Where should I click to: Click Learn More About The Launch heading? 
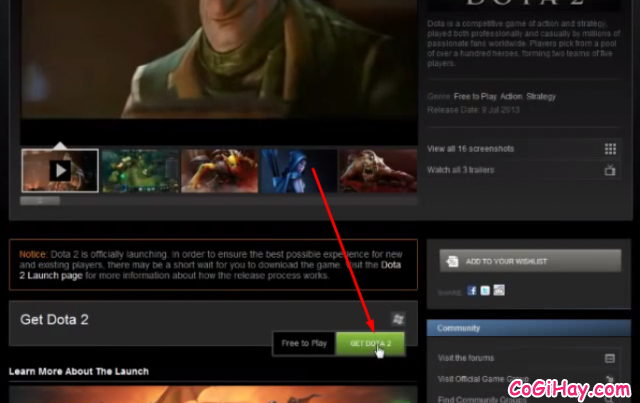[x=79, y=372]
